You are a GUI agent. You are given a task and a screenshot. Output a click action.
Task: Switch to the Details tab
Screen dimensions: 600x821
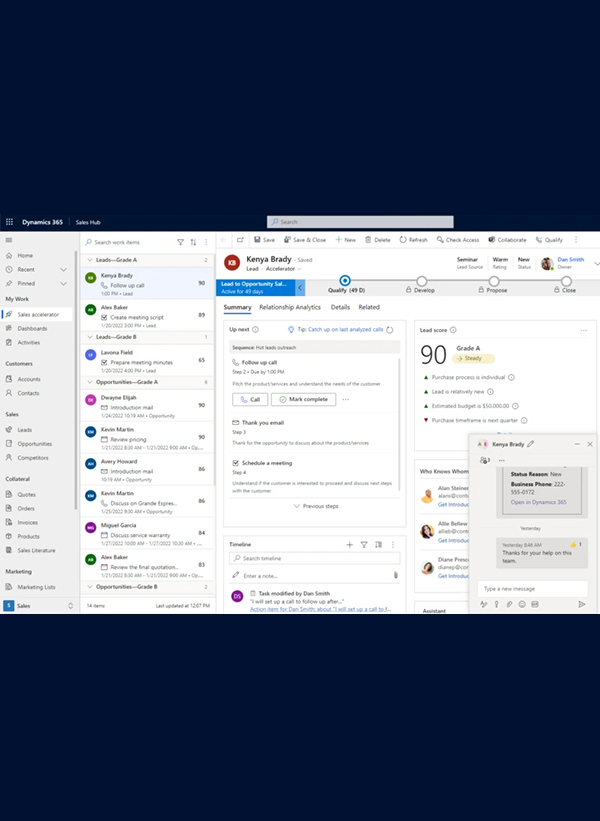click(340, 307)
